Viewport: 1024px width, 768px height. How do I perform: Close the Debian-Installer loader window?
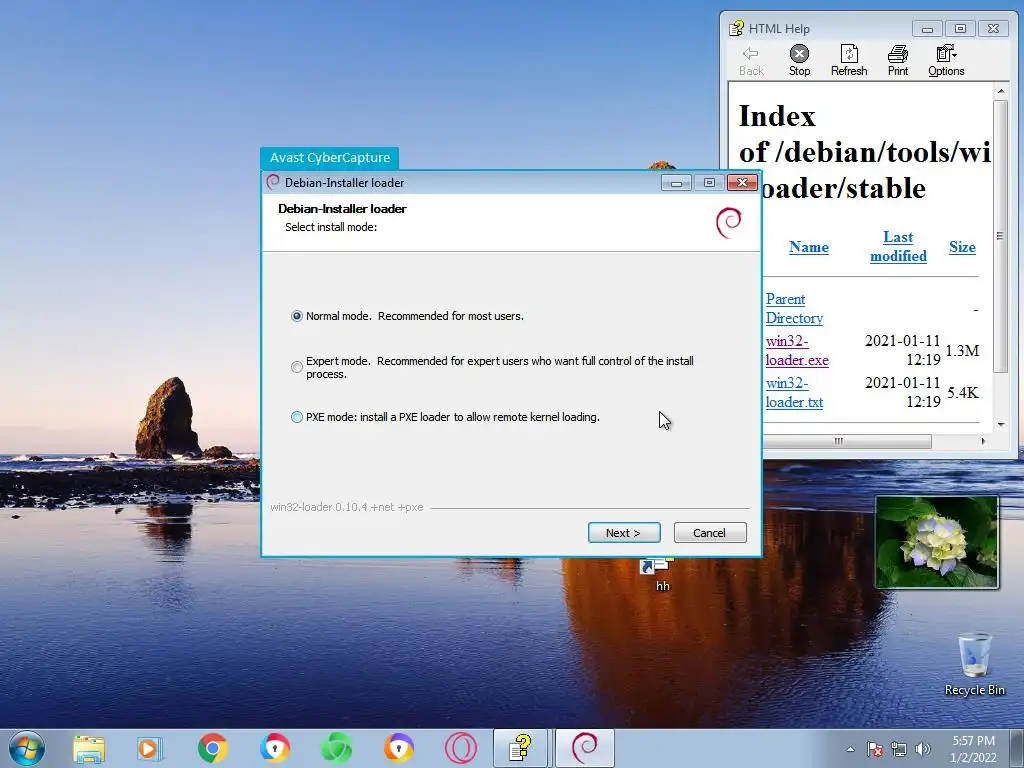(742, 182)
